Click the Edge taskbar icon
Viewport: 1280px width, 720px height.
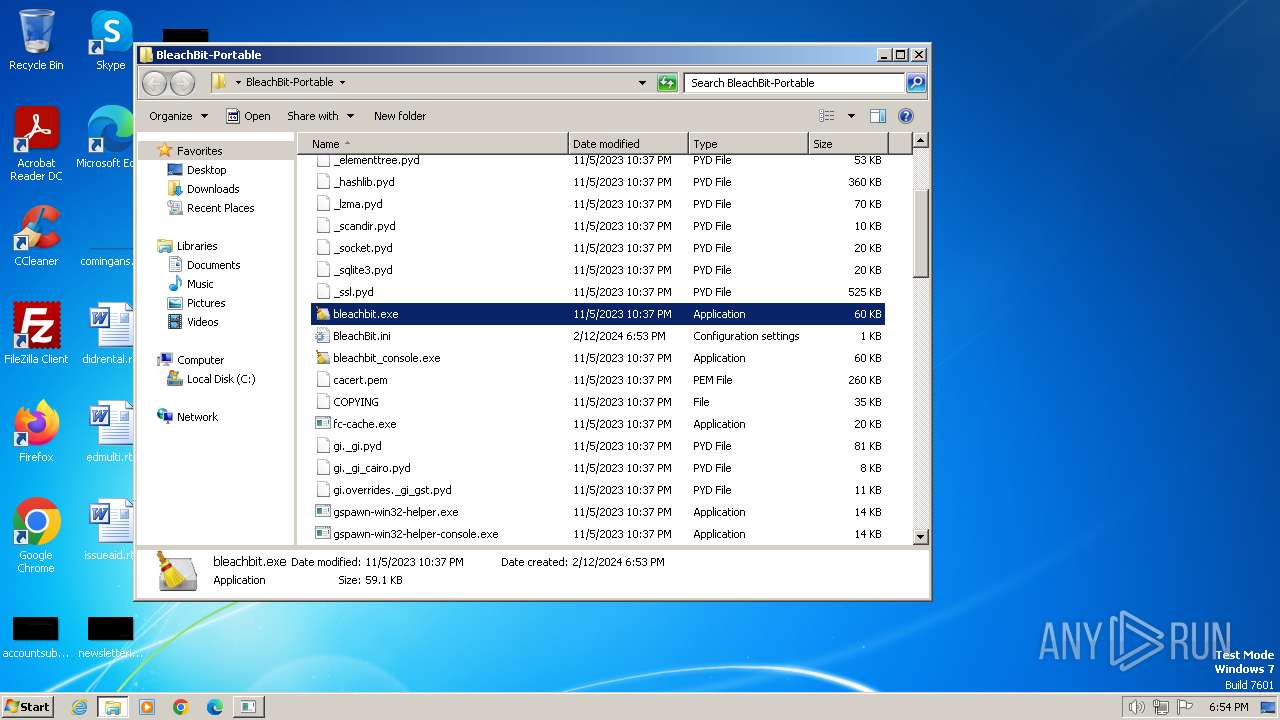[x=215, y=707]
